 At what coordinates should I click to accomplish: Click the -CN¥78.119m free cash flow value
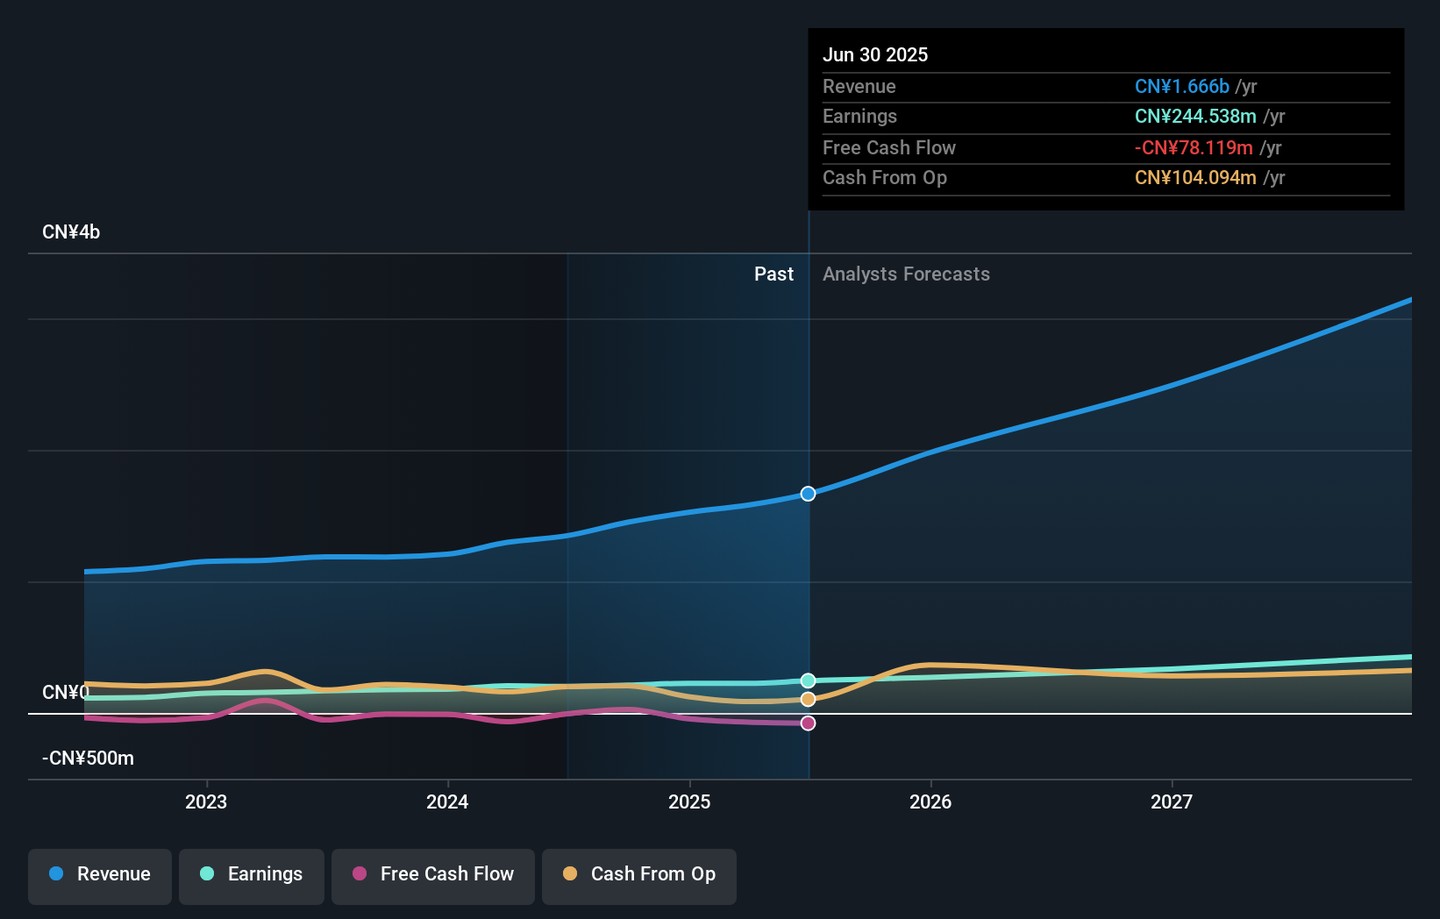click(1193, 148)
